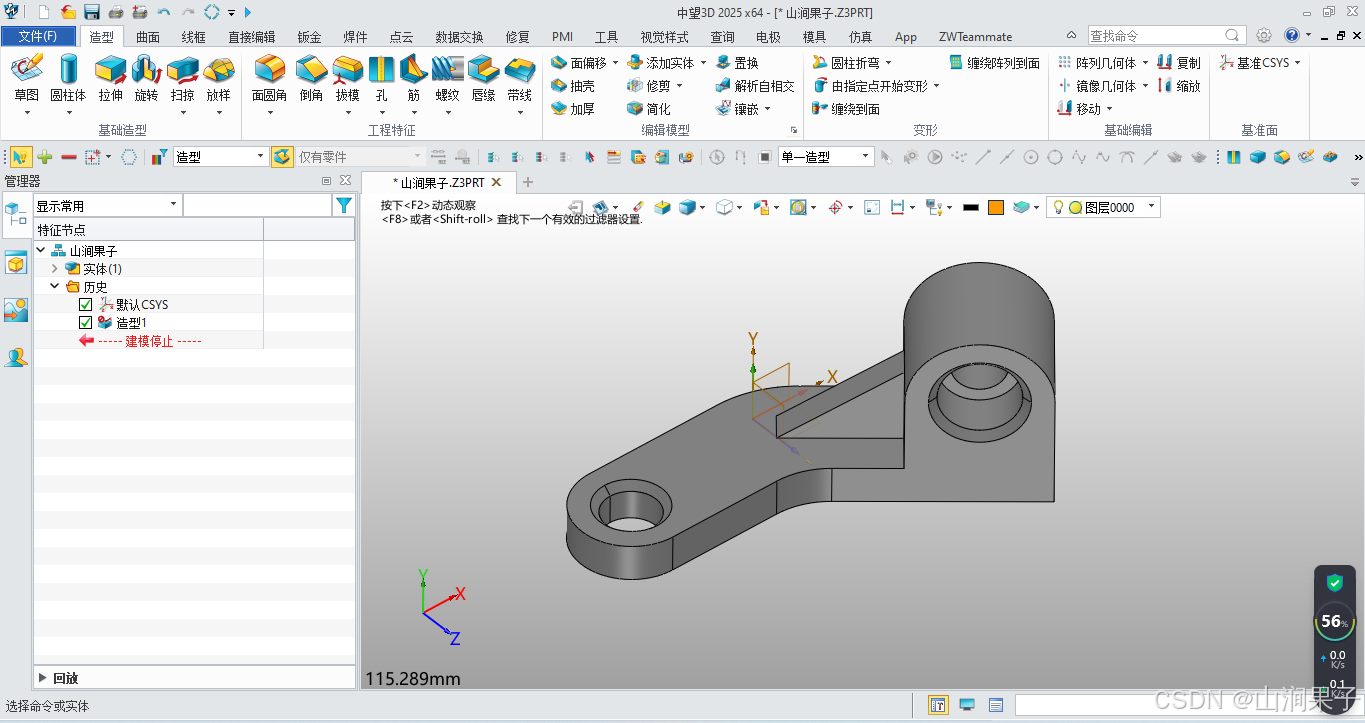The image size is (1365, 723).
Task: Click the filter funnel icon in manager
Action: pyautogui.click(x=344, y=205)
